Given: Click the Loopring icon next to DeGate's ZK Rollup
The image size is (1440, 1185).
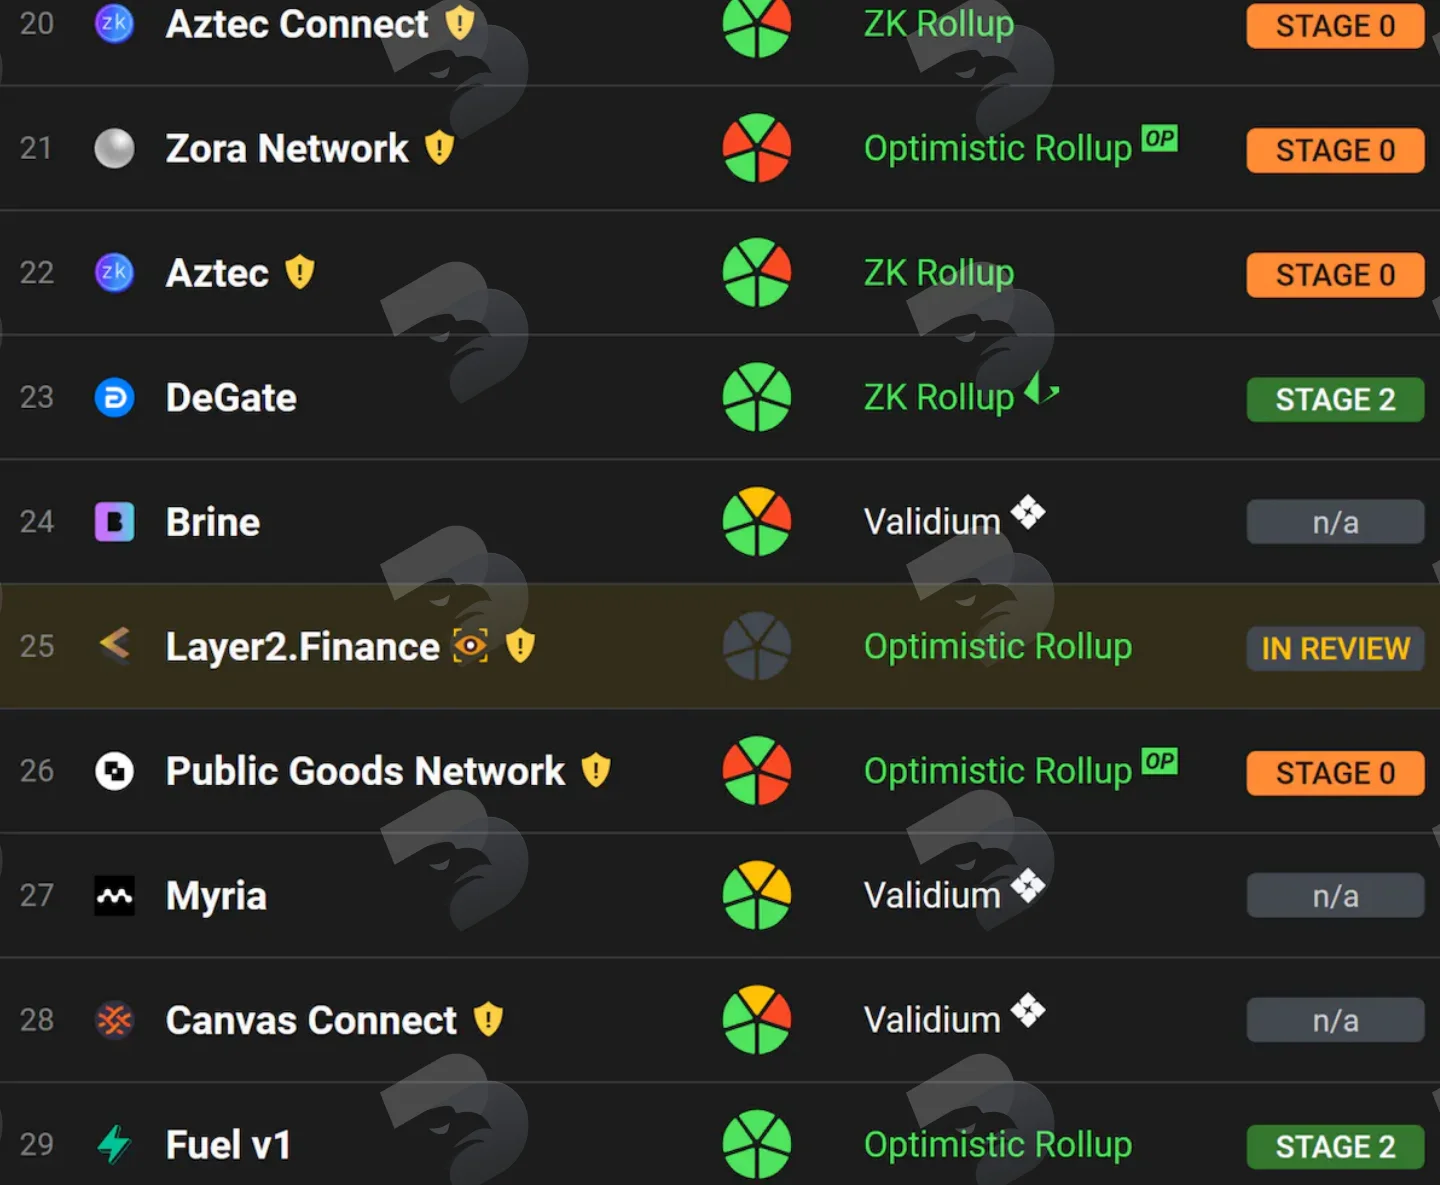Looking at the screenshot, I should 1042,388.
